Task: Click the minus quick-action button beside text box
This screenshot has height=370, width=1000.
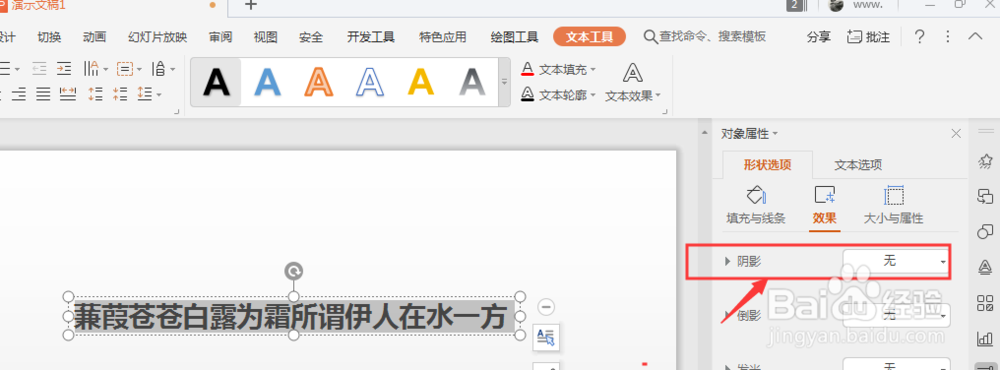Action: [546, 307]
